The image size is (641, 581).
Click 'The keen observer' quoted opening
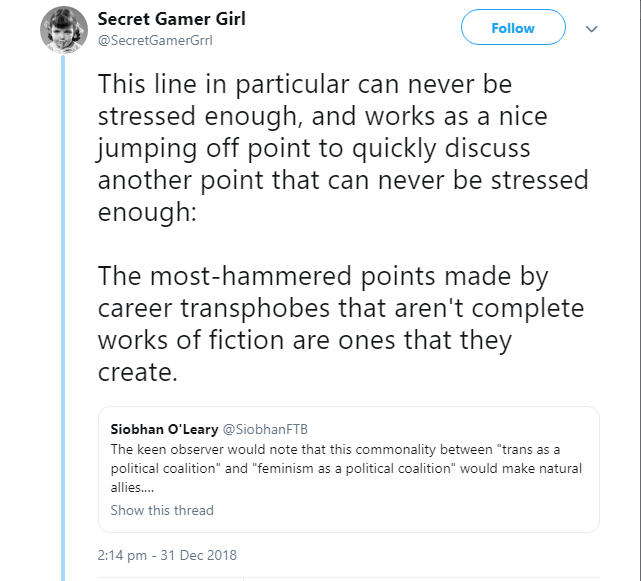click(167, 449)
